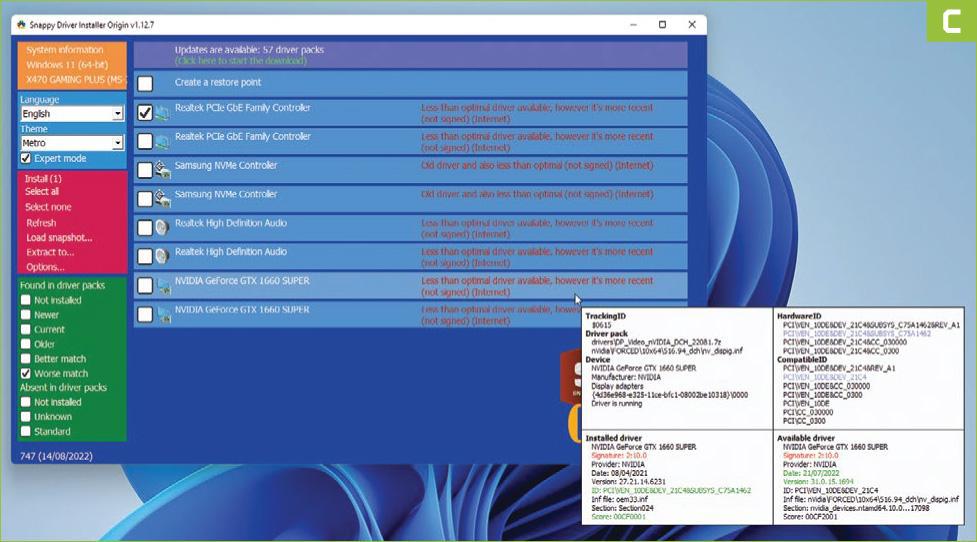Open Load snapshot...
The height and width of the screenshot is (542, 977).
coord(59,237)
